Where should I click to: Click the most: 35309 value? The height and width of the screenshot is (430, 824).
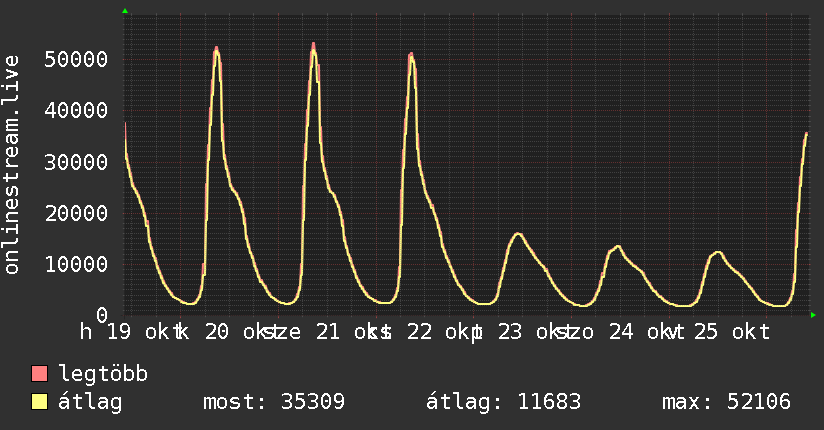274,402
